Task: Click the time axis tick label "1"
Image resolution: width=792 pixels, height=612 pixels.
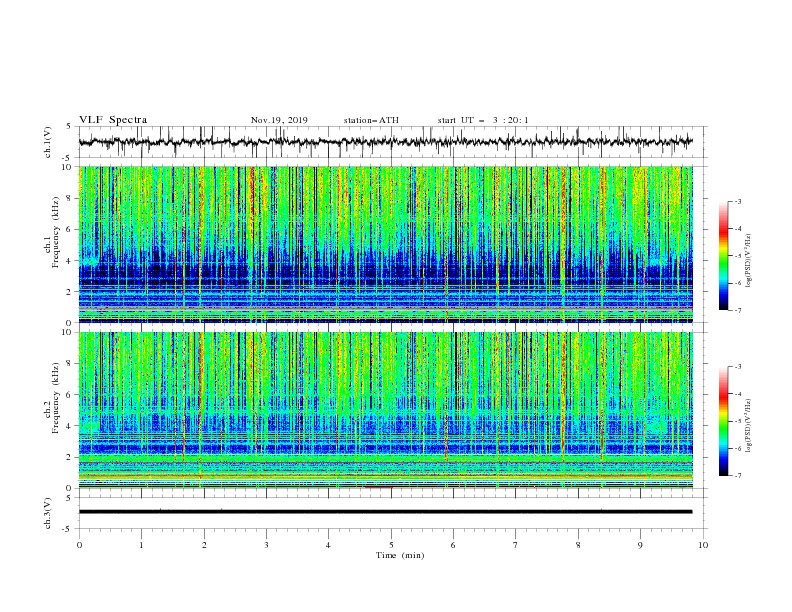Action: click(141, 545)
